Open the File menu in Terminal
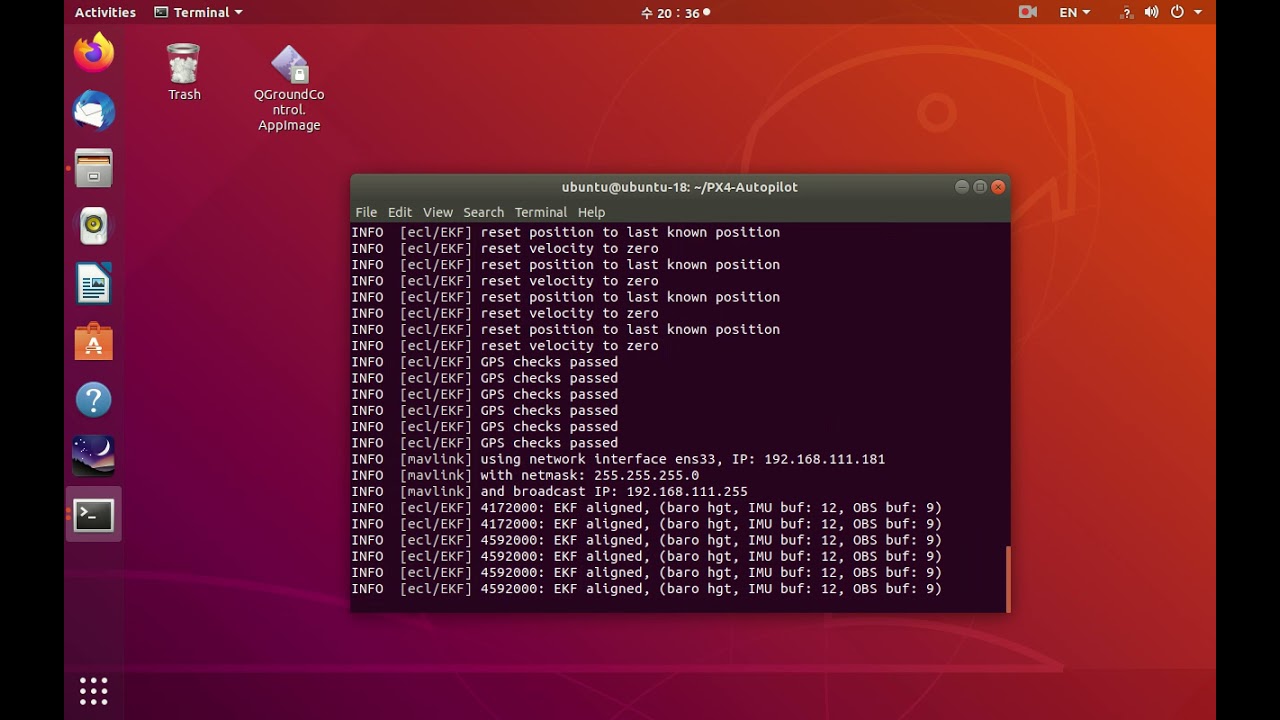This screenshot has width=1280, height=720. (366, 212)
